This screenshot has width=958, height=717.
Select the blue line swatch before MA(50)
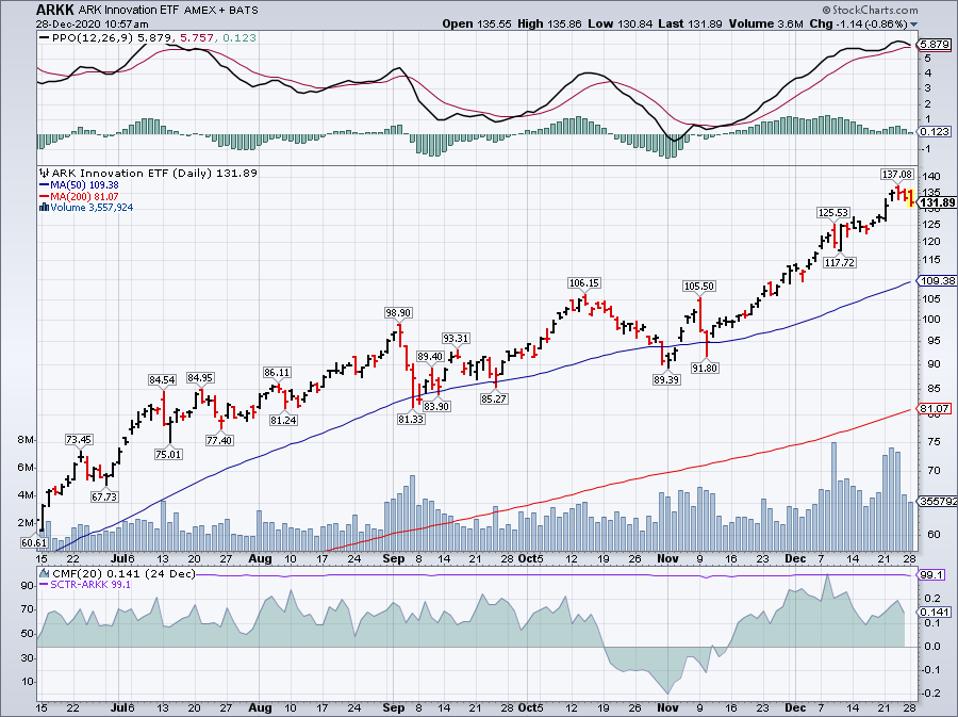[x=44, y=185]
